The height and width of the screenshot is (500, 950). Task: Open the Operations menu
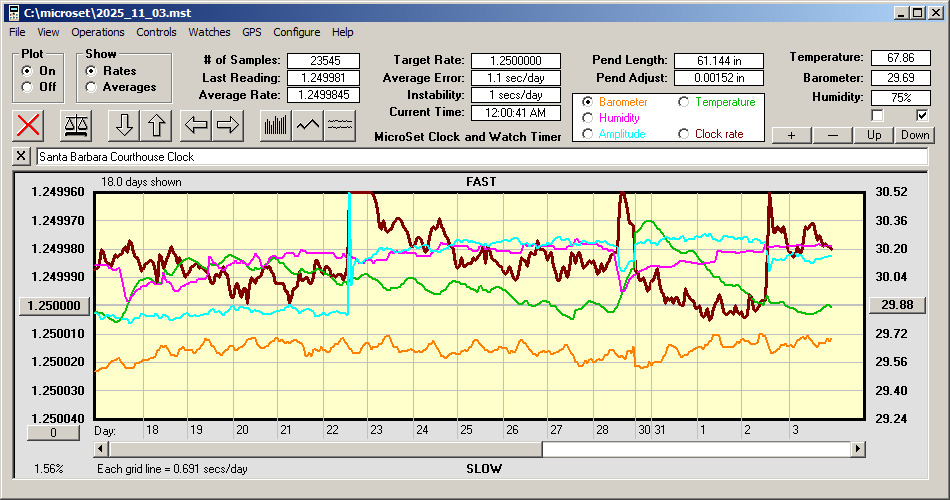click(98, 32)
